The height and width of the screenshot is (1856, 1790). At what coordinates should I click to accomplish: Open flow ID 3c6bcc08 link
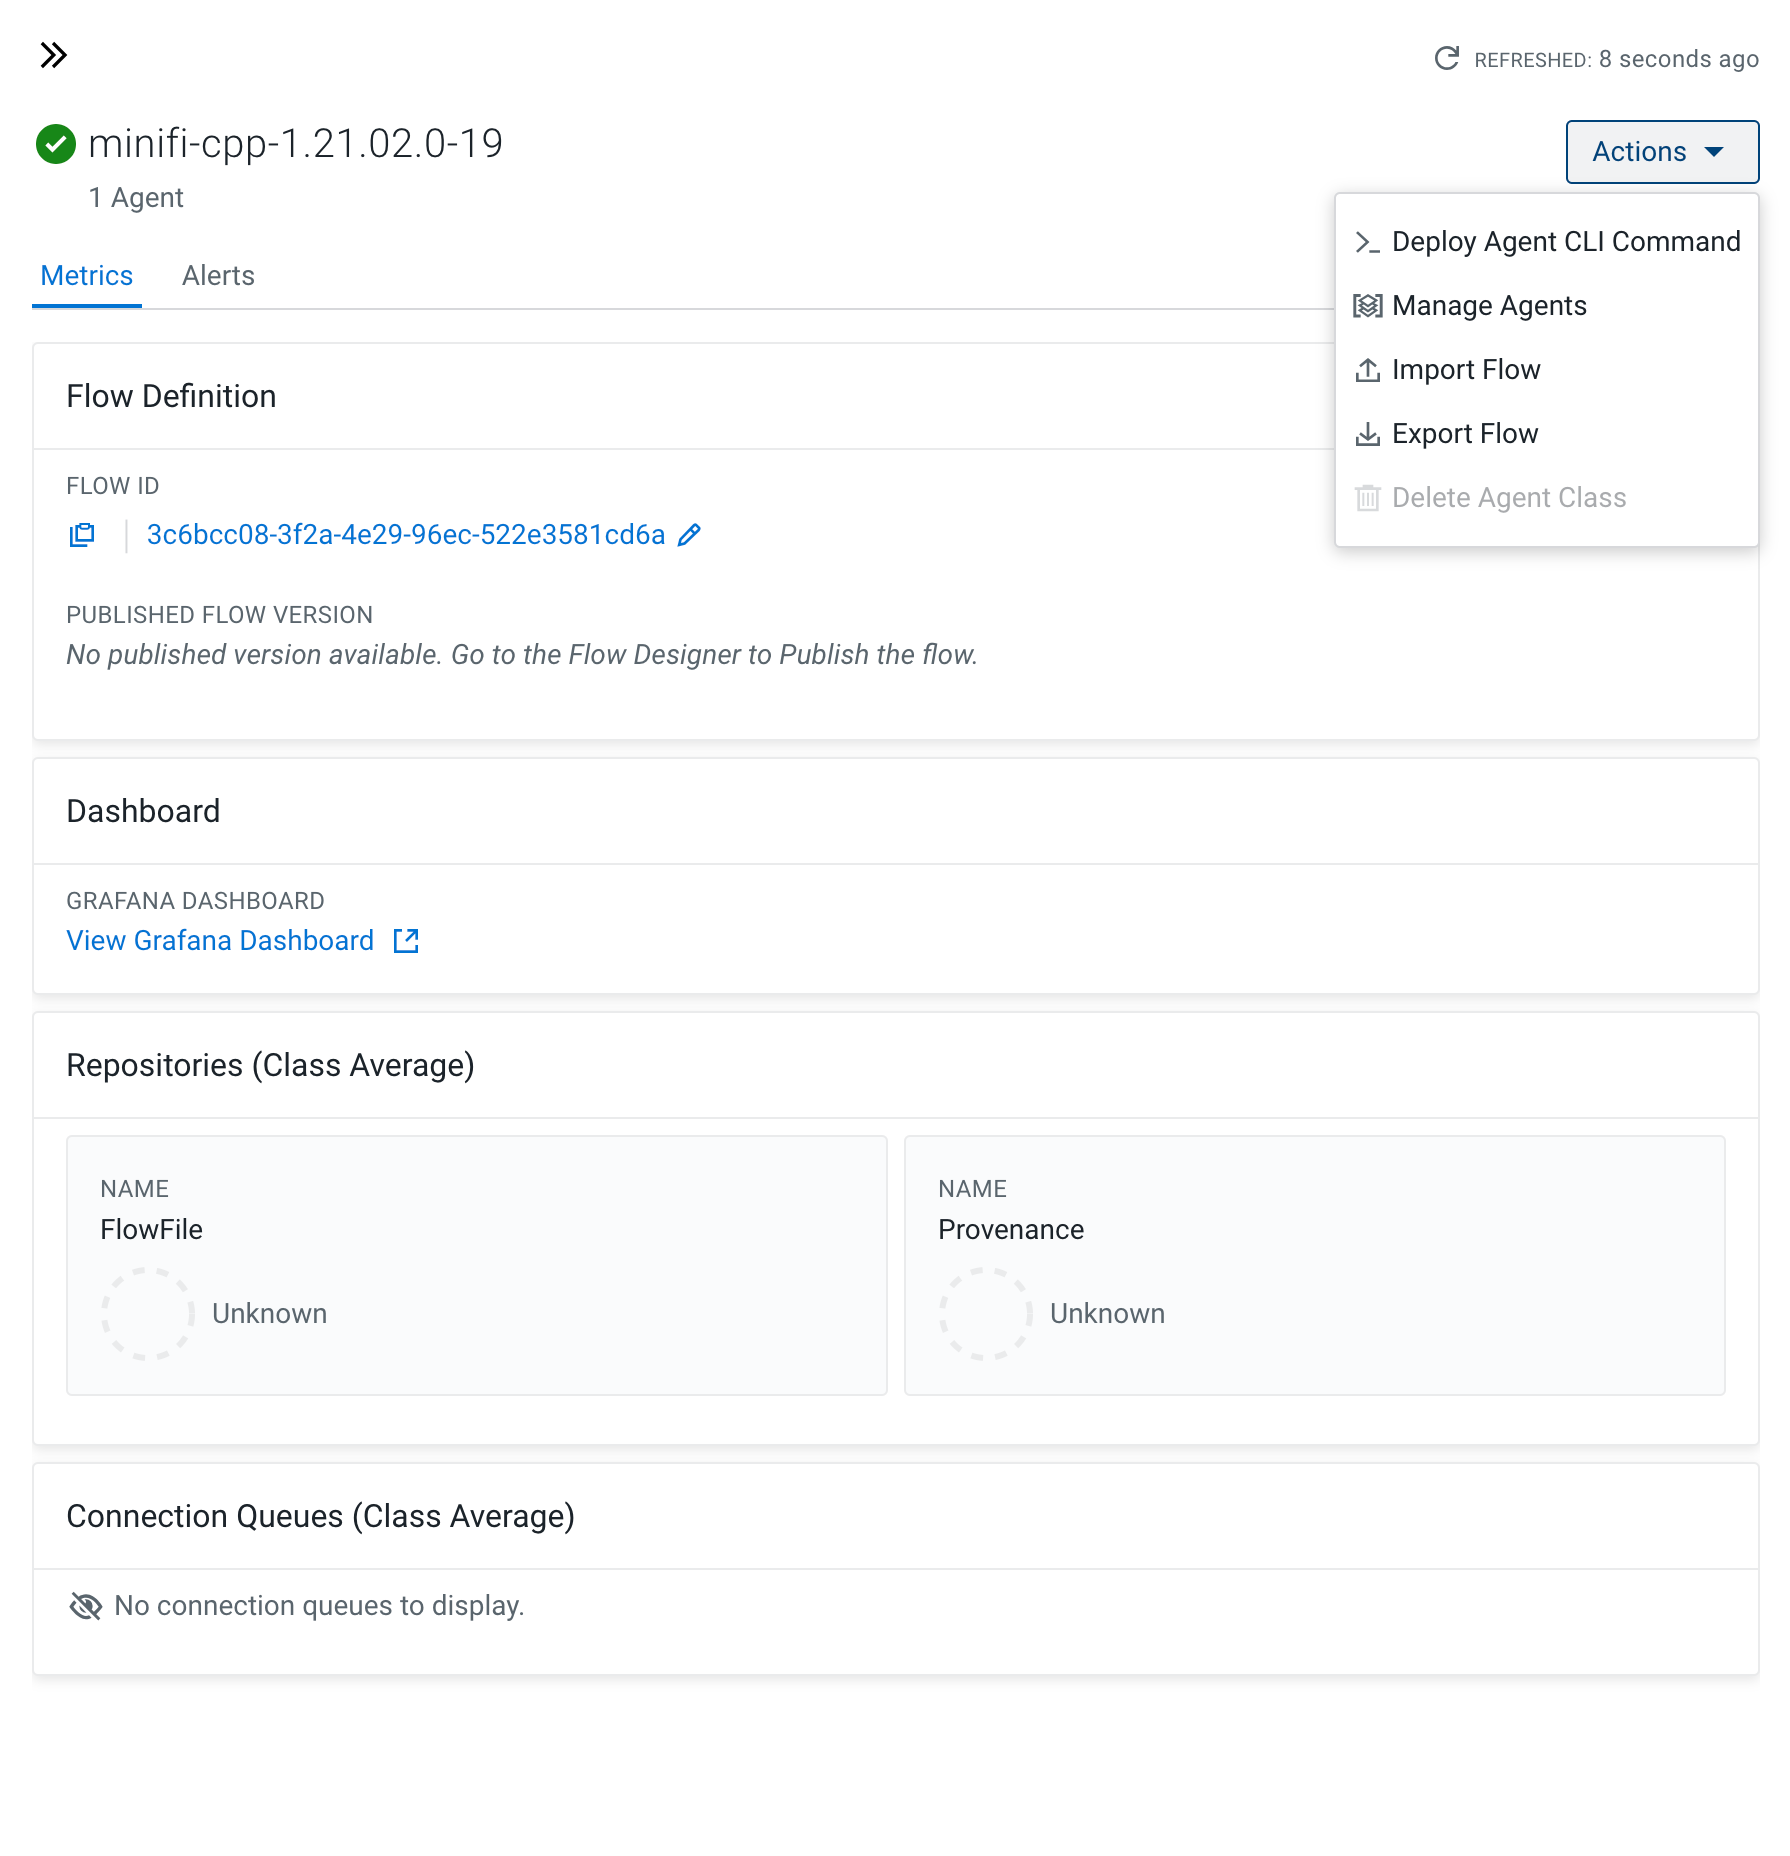(x=406, y=535)
